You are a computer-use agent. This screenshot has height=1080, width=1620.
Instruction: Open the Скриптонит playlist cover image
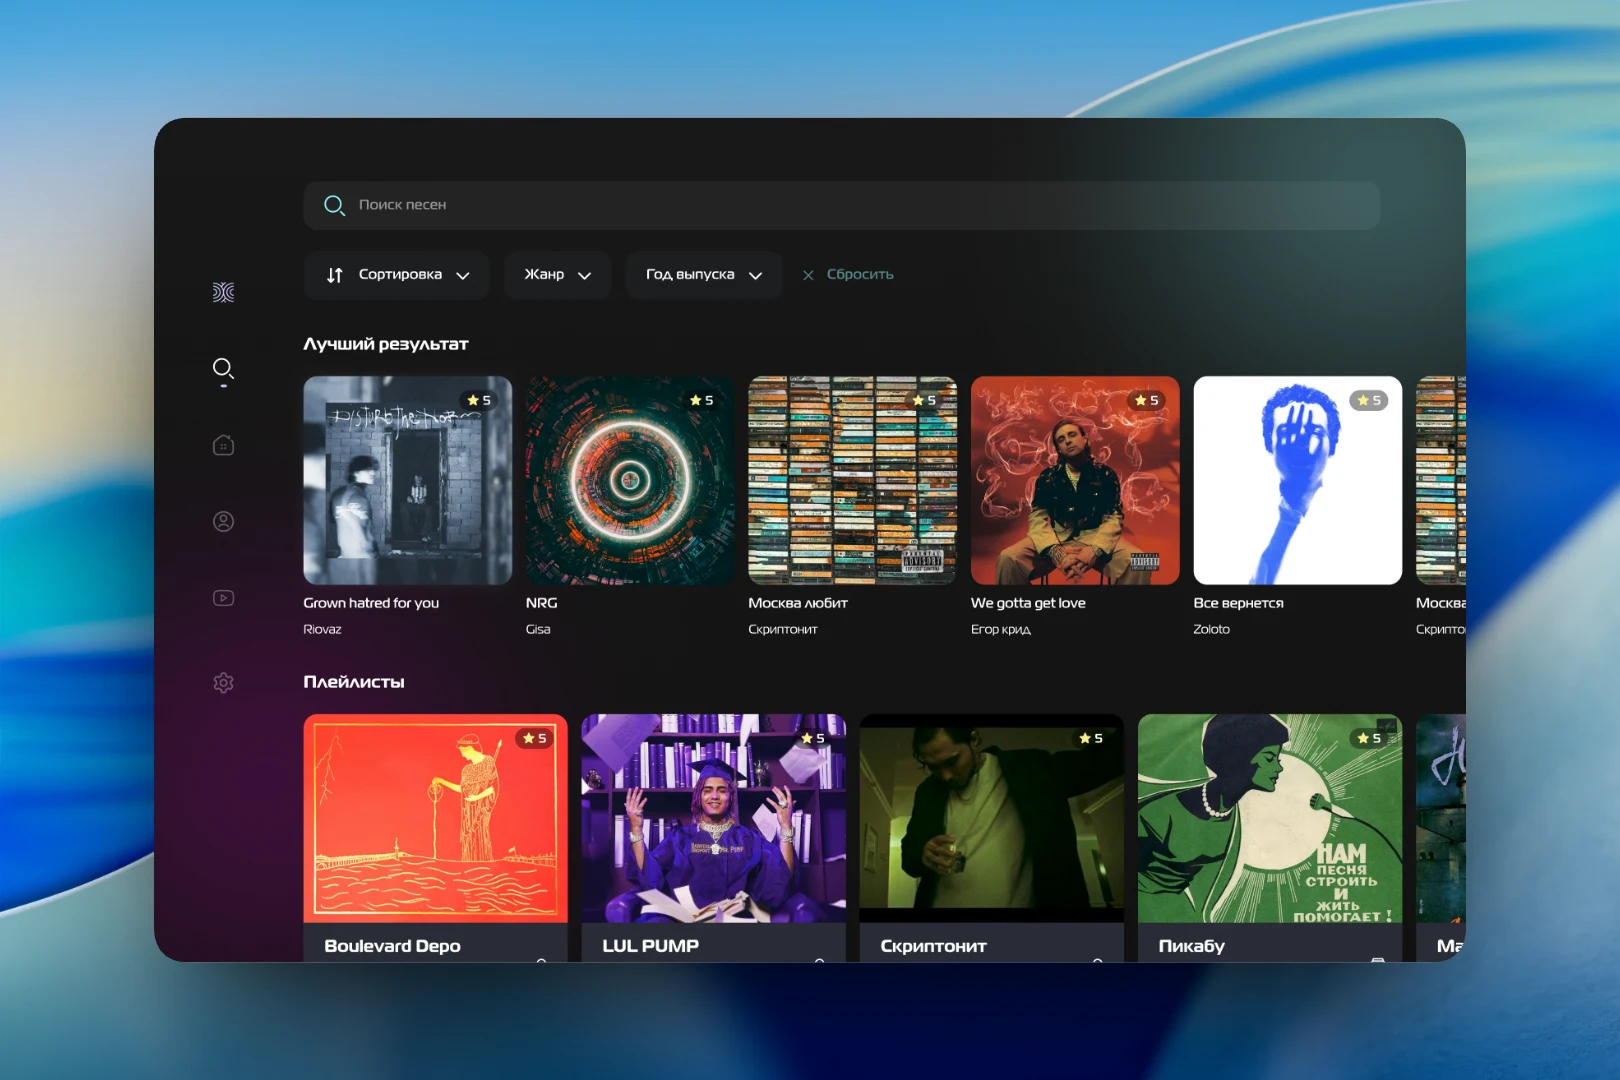click(x=992, y=818)
